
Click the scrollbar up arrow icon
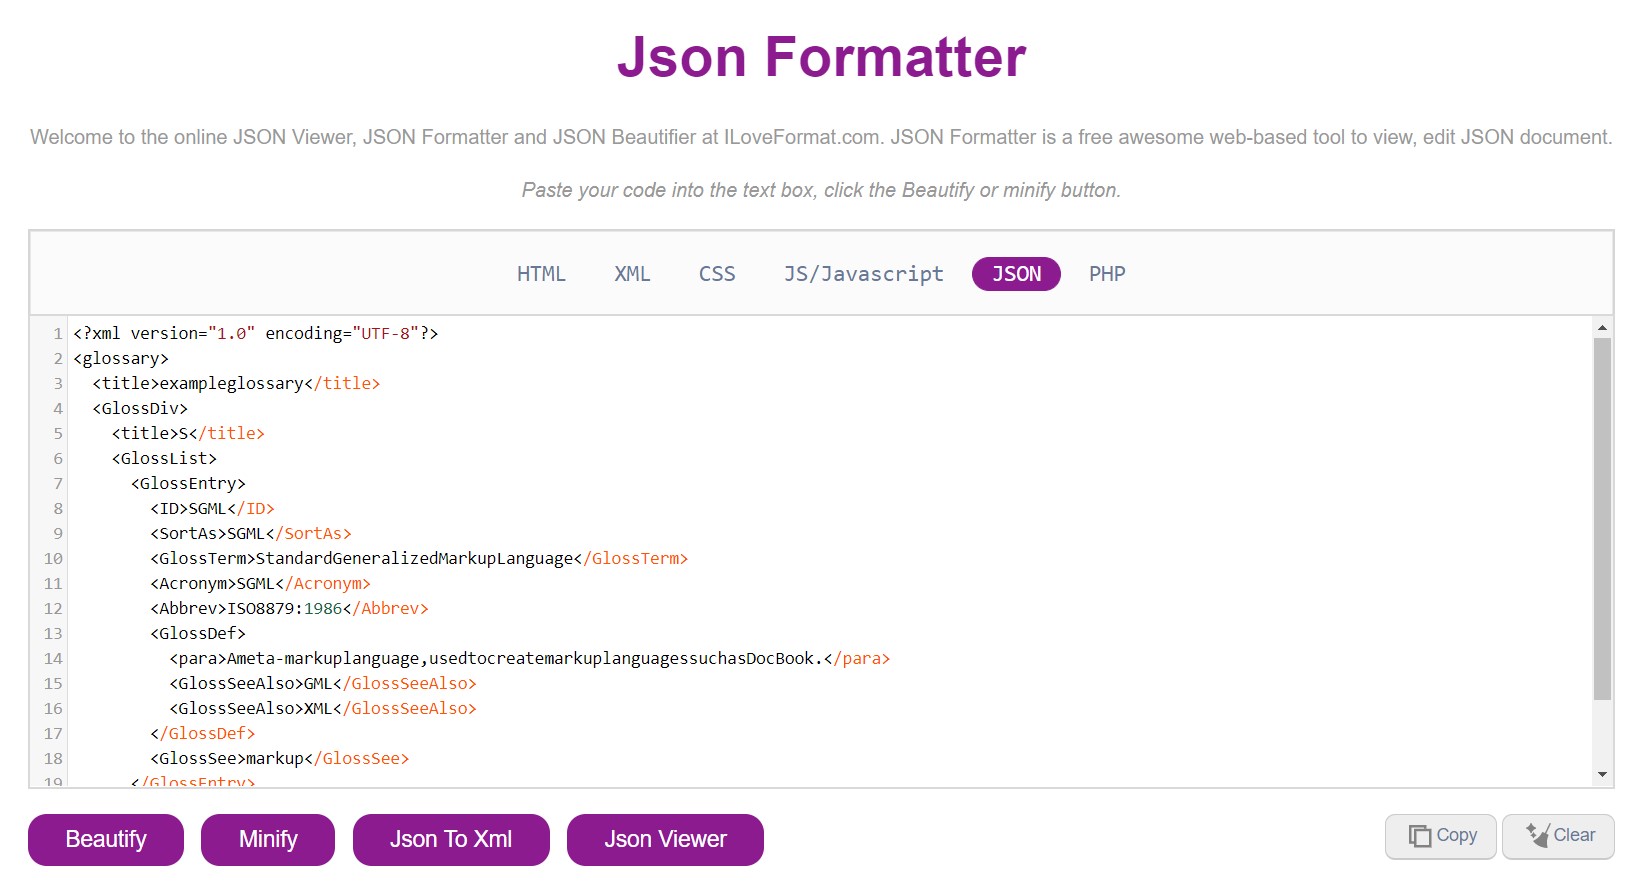[x=1602, y=327]
